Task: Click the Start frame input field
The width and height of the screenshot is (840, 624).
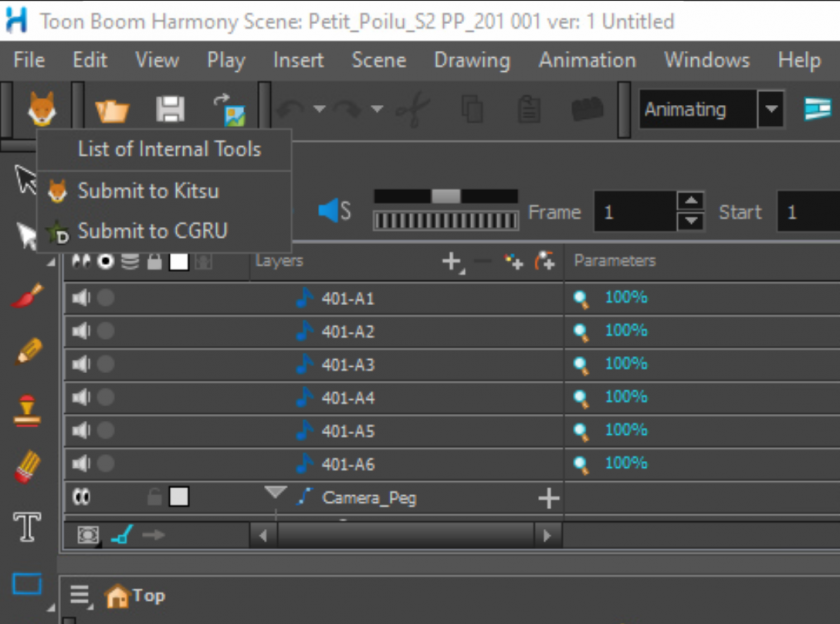Action: pyautogui.click(x=809, y=212)
